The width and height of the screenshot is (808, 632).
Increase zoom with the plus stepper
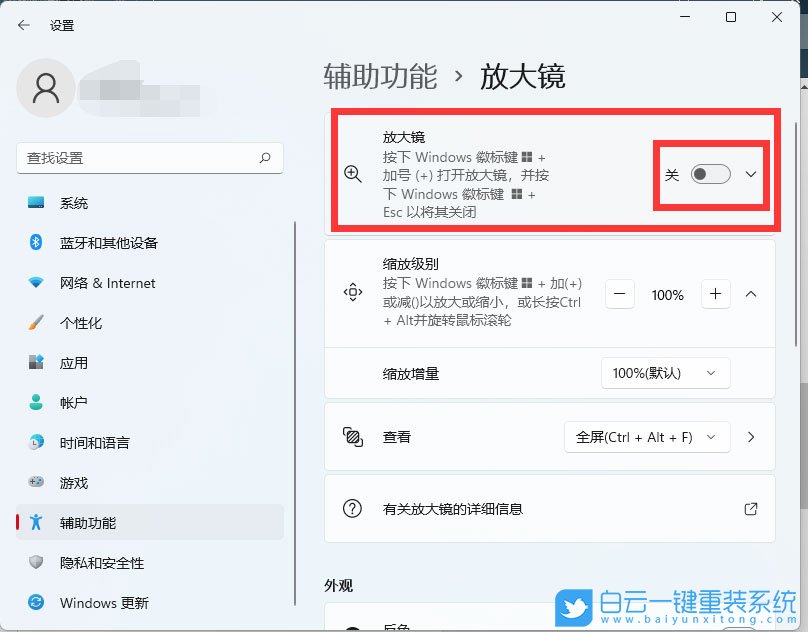[715, 294]
